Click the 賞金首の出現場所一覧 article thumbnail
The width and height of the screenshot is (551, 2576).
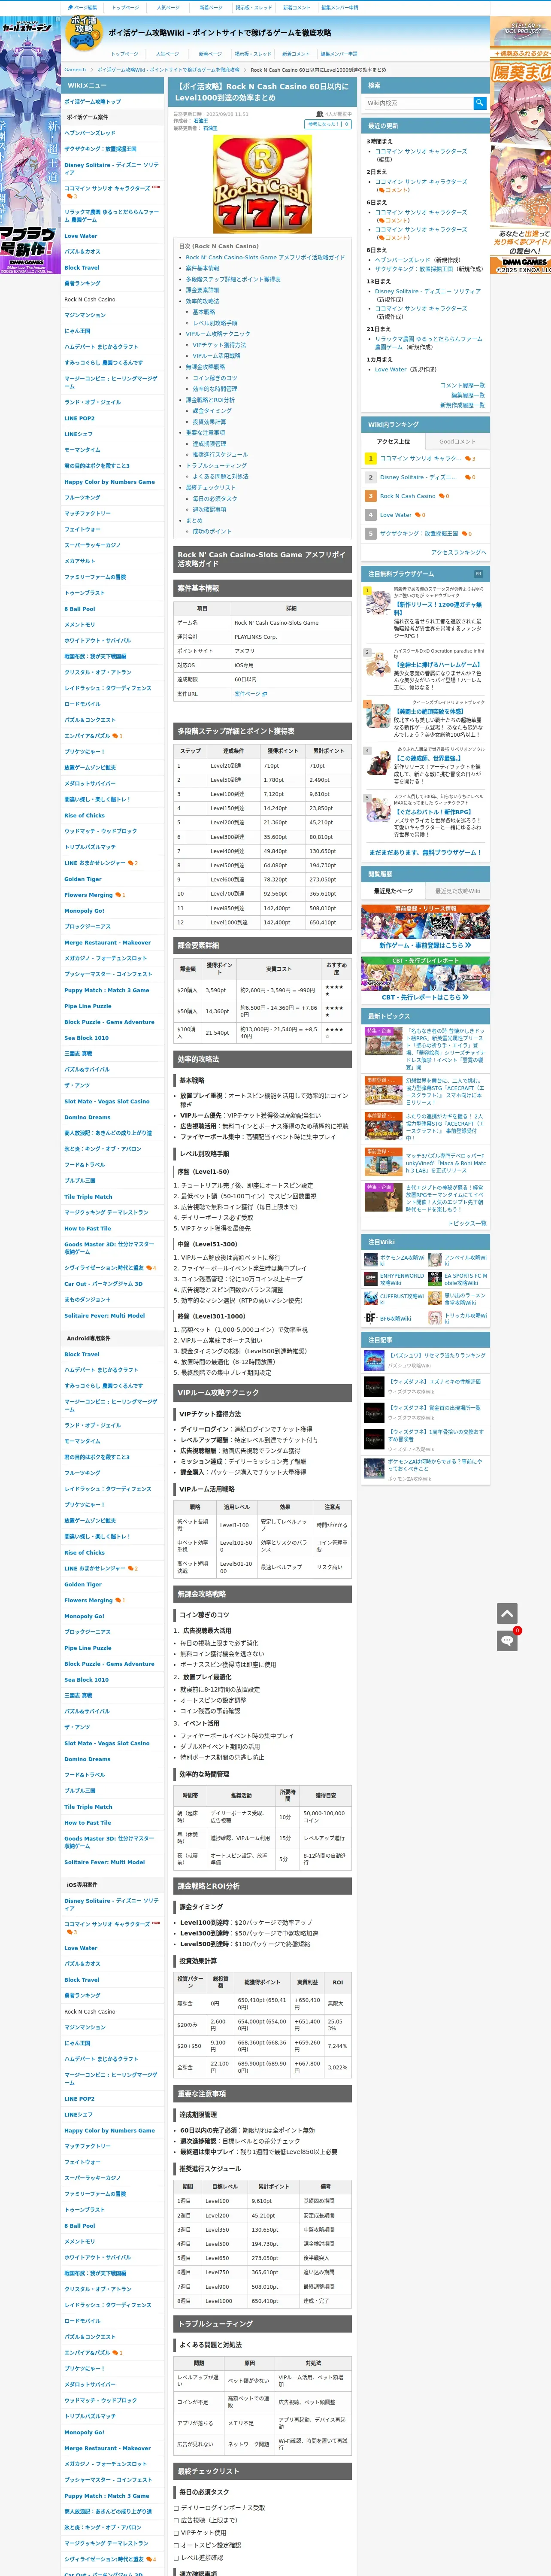click(x=374, y=1412)
